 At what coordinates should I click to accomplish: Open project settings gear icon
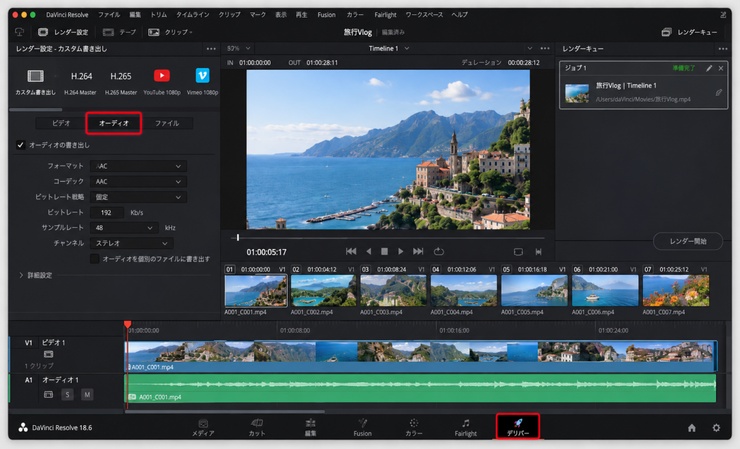(x=716, y=428)
